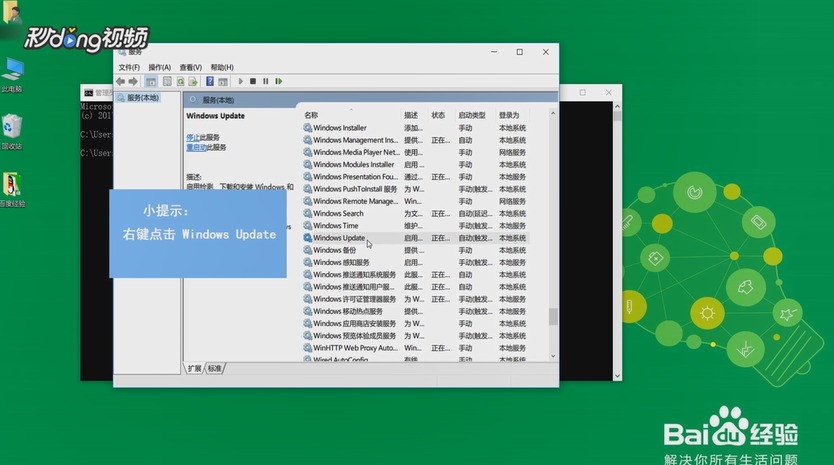Close the command prompt window
The width and height of the screenshot is (834, 465).
608,93
